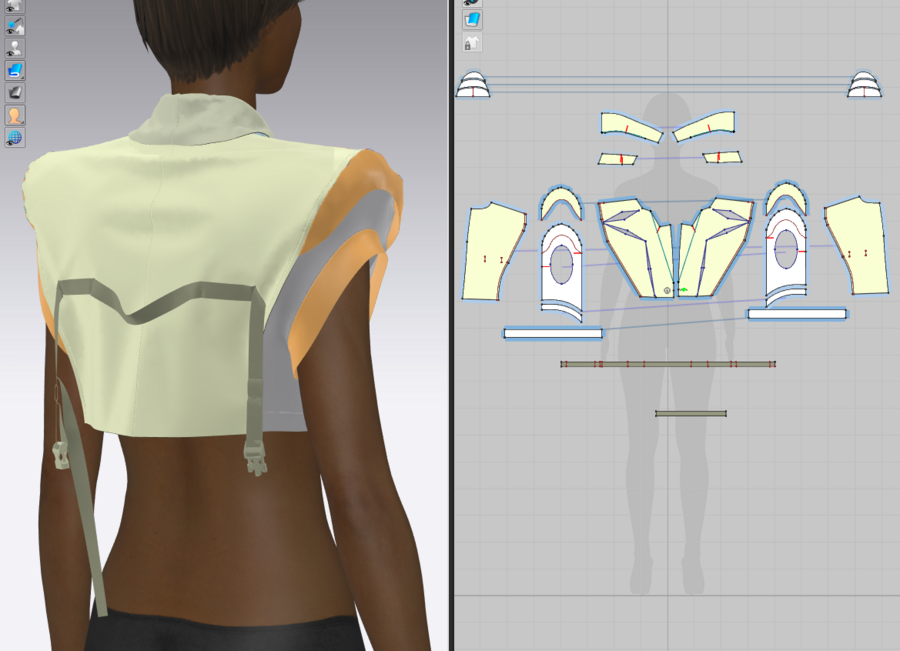
Task: Select right shoulder pad pattern piece
Action: pyautogui.click(x=864, y=84)
